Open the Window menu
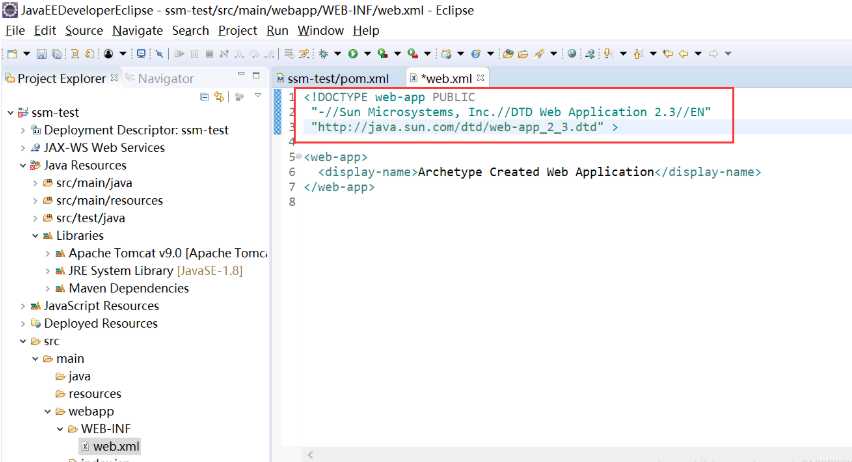The height and width of the screenshot is (462, 852). pos(321,30)
